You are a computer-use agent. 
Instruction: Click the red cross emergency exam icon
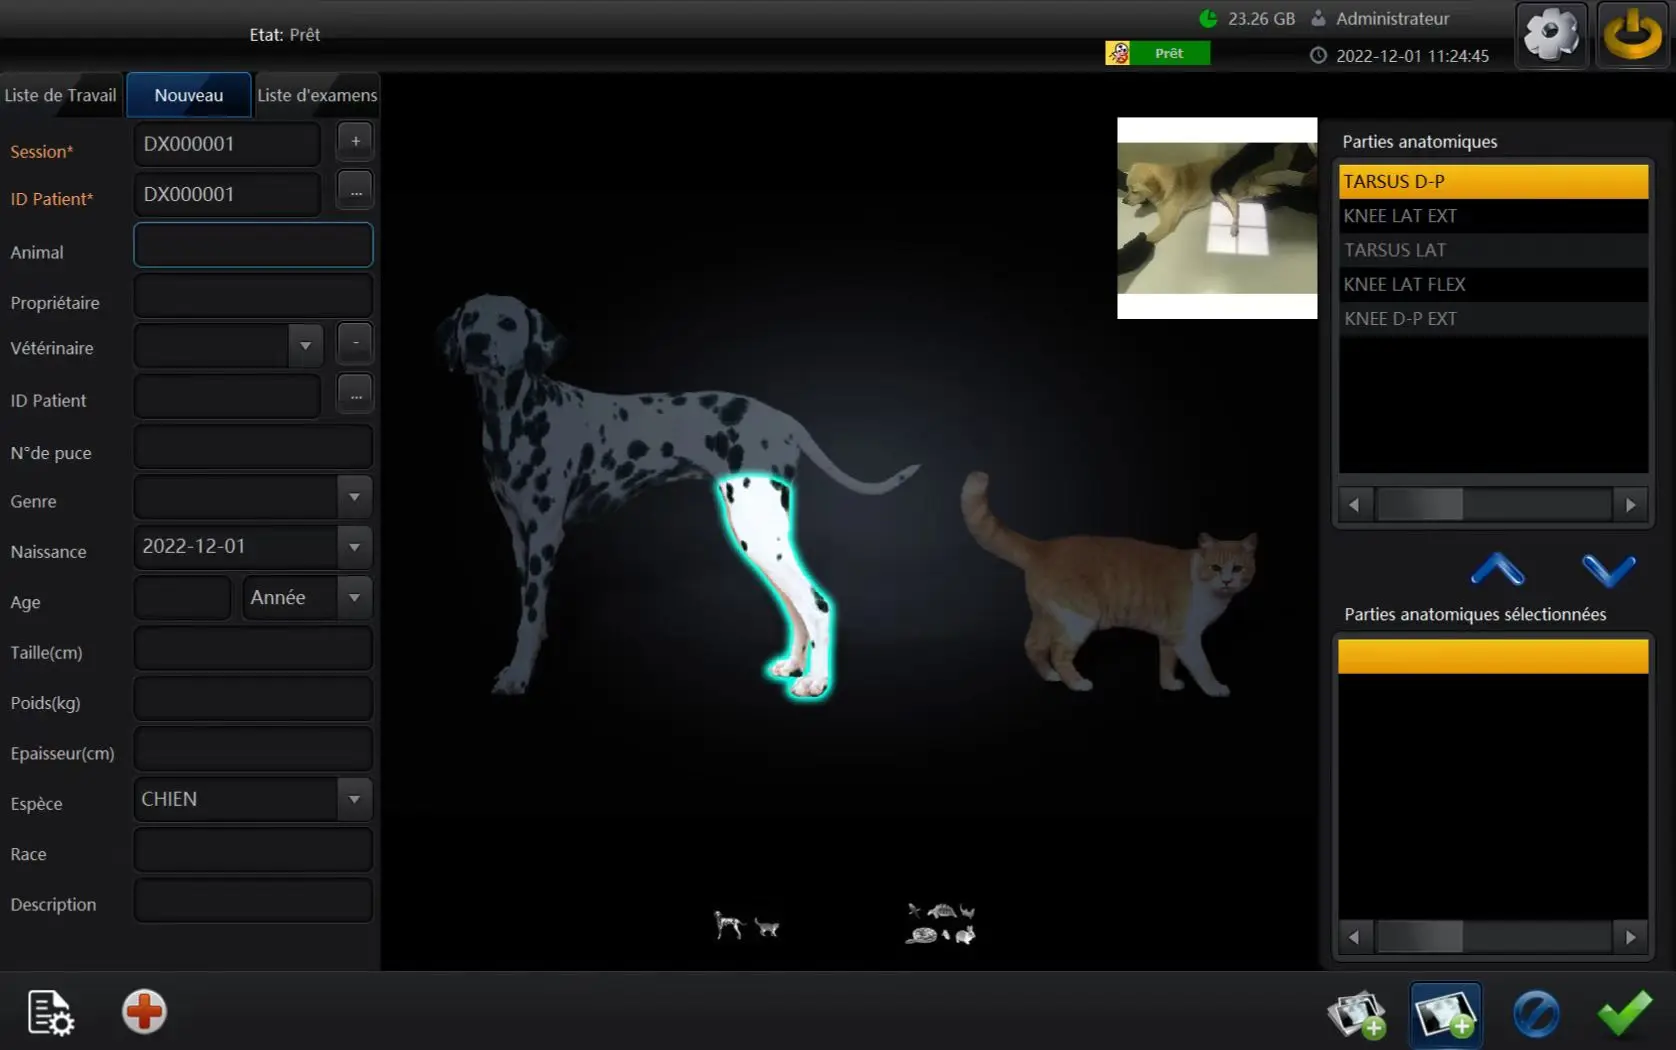pos(144,1013)
